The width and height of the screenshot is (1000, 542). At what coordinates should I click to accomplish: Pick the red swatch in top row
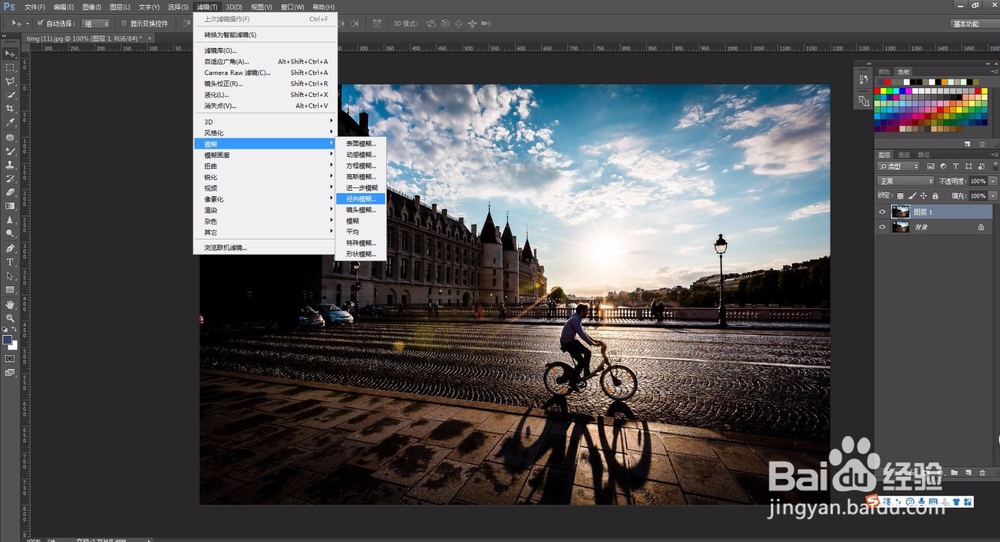887,82
